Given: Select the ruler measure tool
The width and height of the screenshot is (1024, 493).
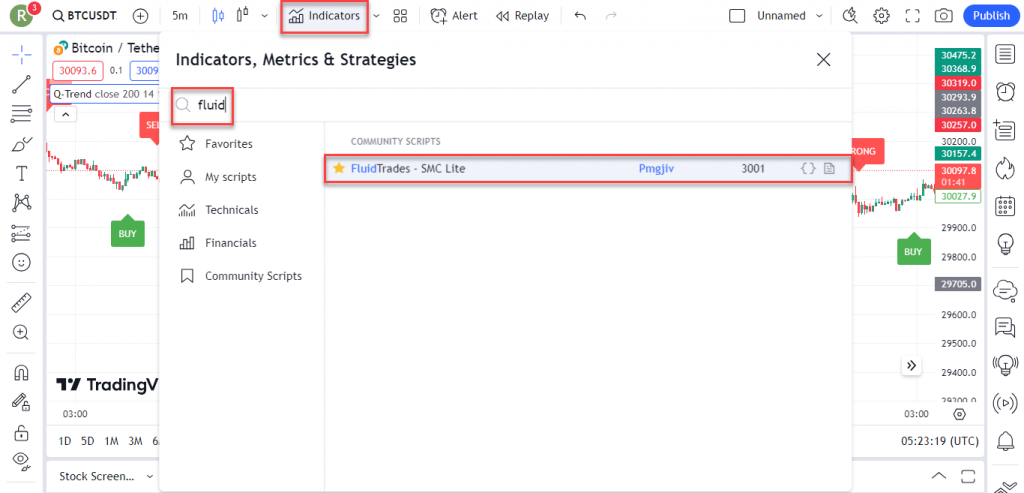Looking at the screenshot, I should 22,302.
